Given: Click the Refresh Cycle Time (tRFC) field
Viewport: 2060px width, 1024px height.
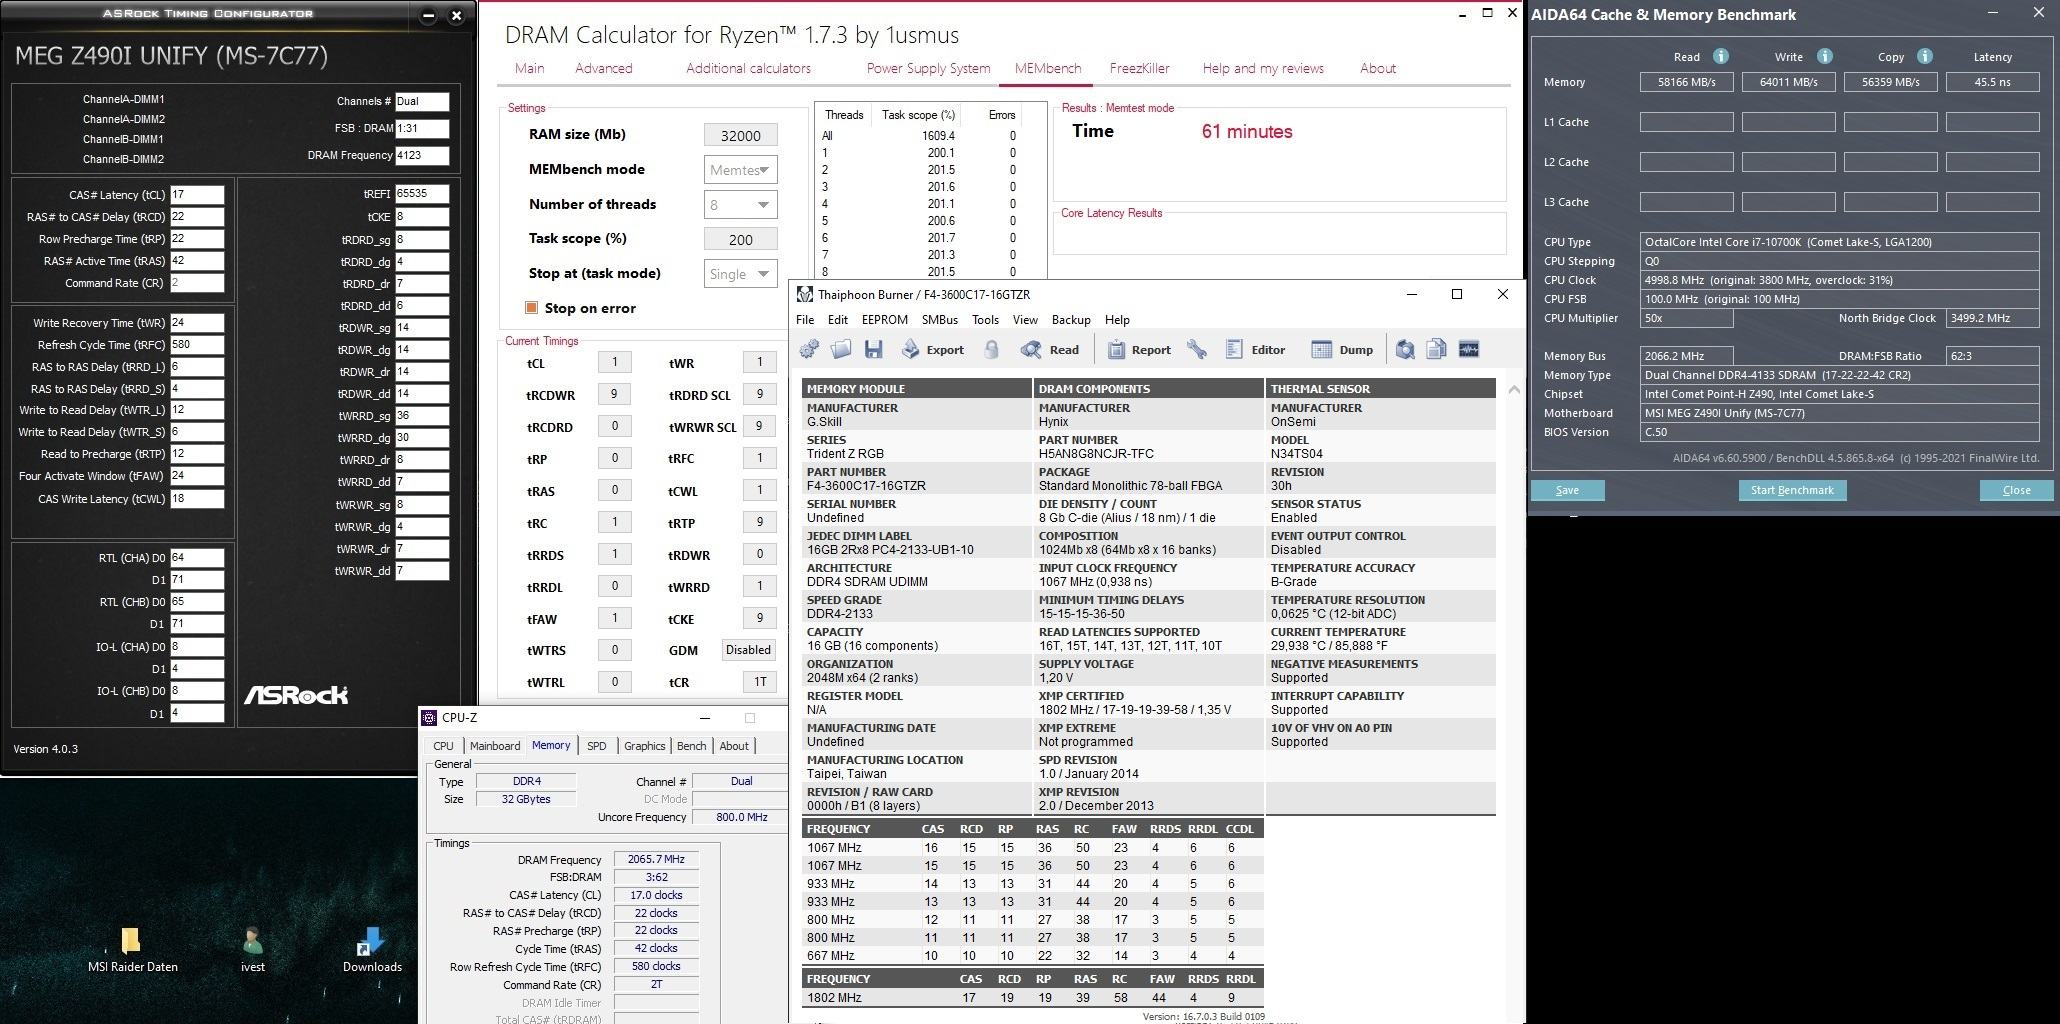Looking at the screenshot, I should [197, 345].
